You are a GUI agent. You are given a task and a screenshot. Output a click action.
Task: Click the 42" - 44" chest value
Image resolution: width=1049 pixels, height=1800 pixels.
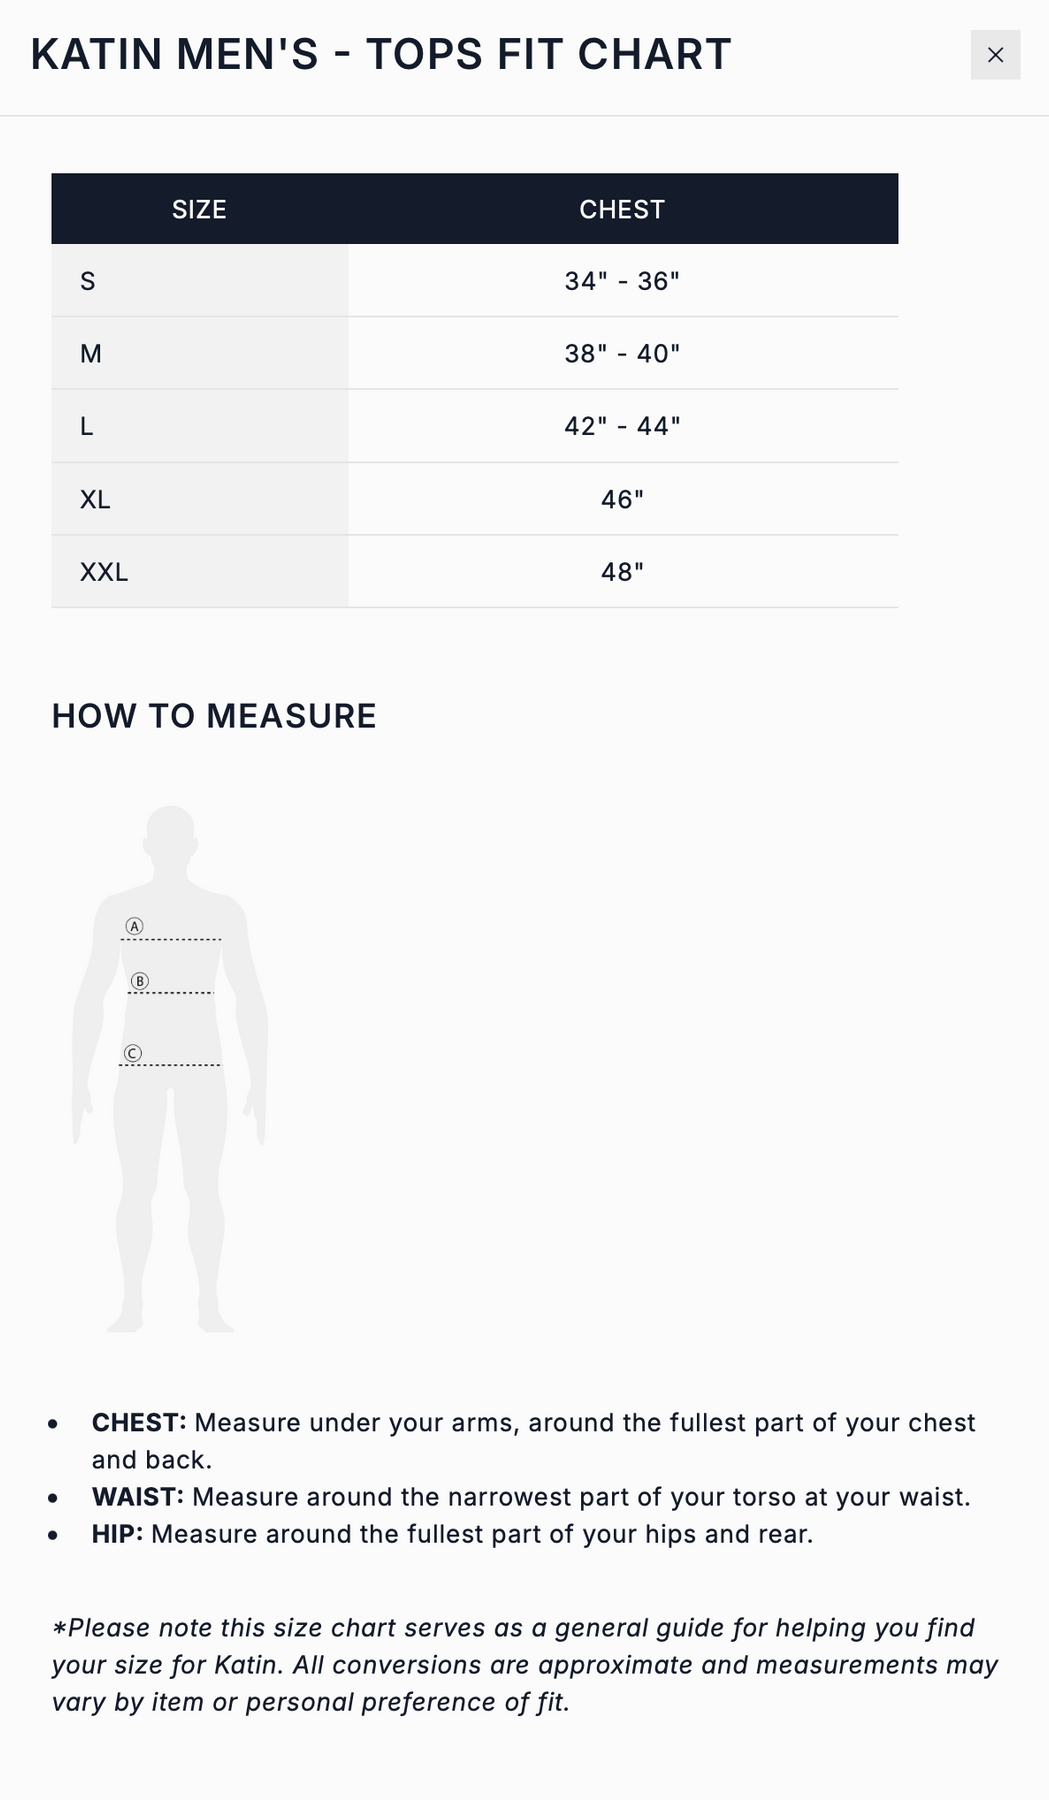point(622,426)
